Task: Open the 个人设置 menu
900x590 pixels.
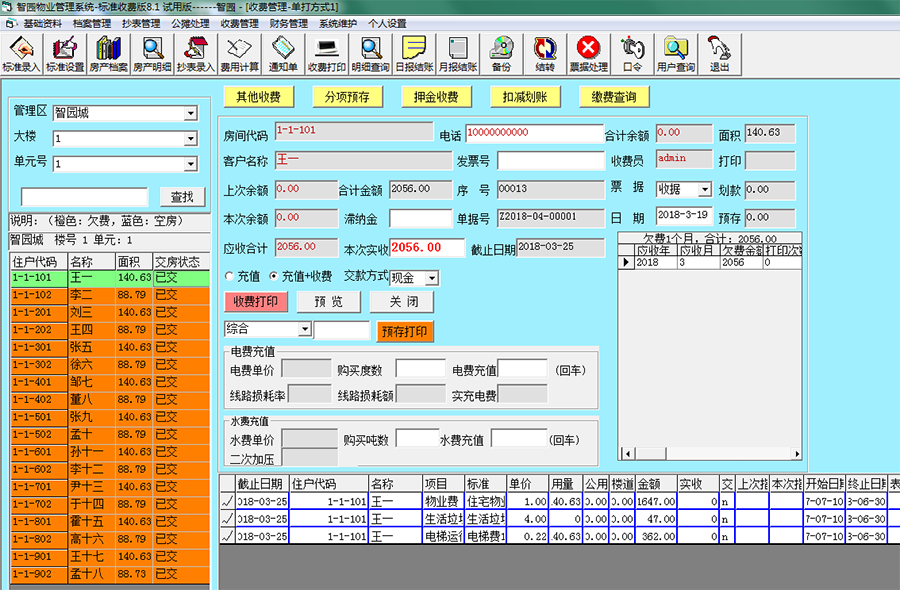Action: 387,24
